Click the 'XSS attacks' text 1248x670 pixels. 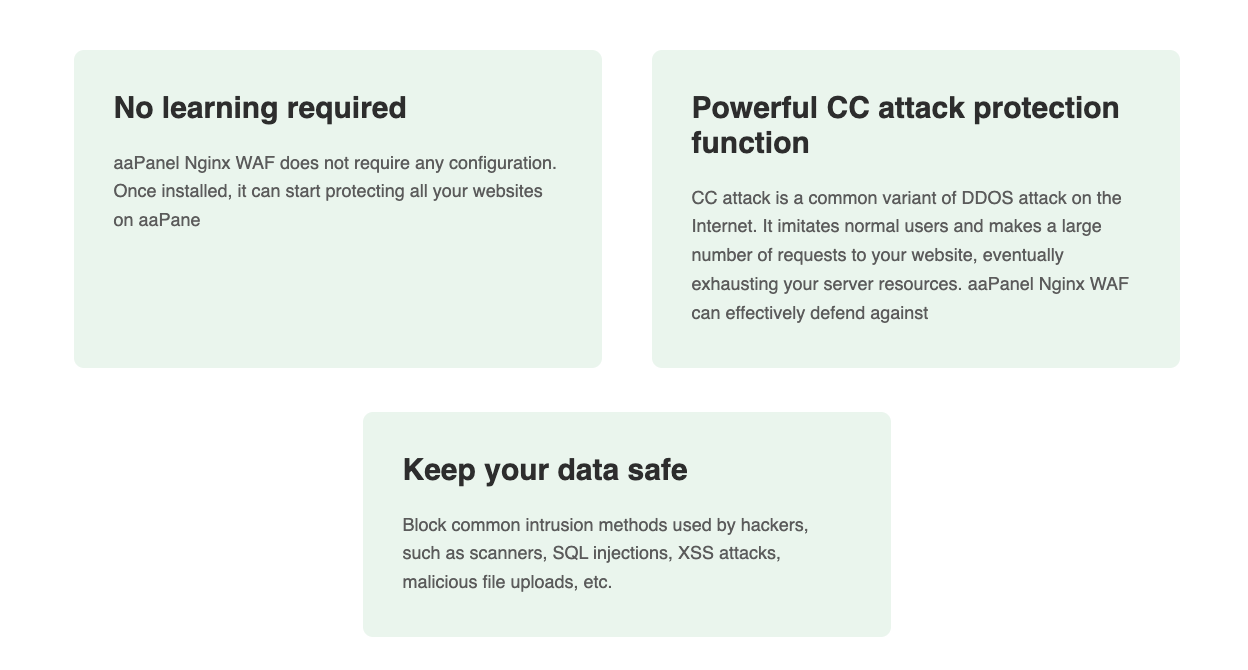click(x=728, y=553)
